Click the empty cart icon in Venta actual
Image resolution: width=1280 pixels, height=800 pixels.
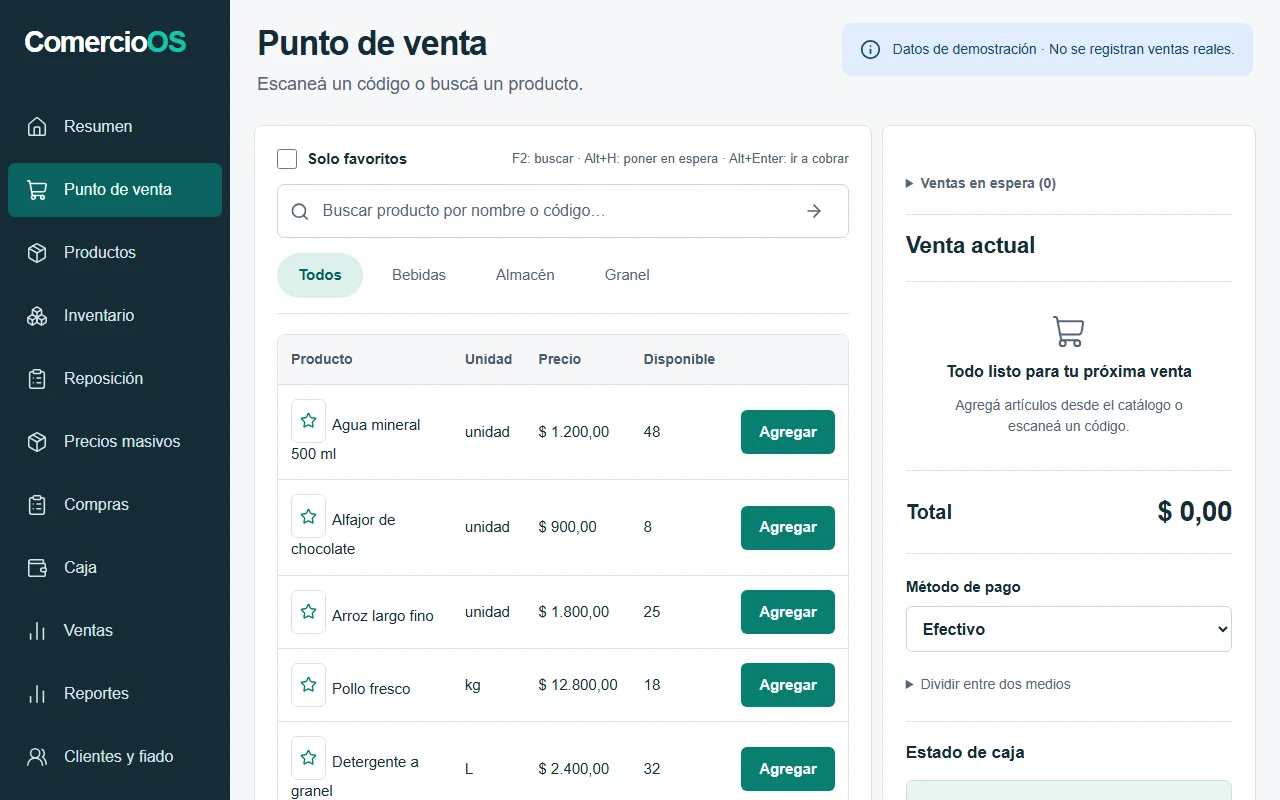[1069, 331]
